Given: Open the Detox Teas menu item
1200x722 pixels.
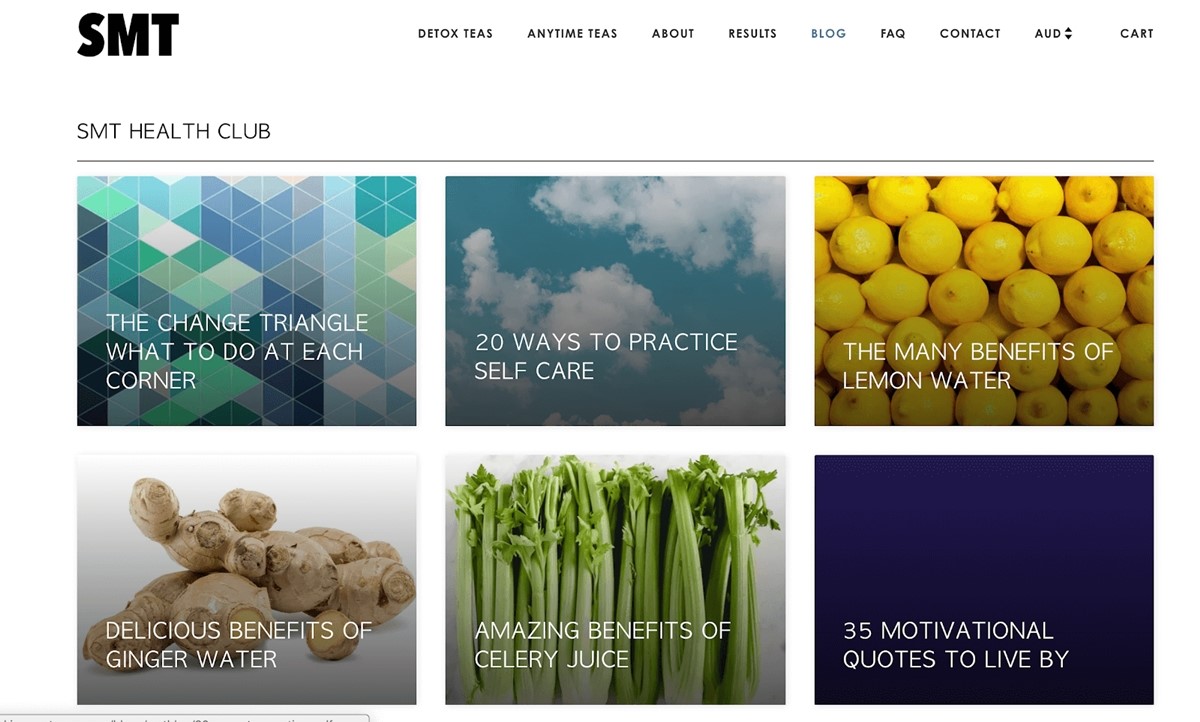Looking at the screenshot, I should [455, 33].
